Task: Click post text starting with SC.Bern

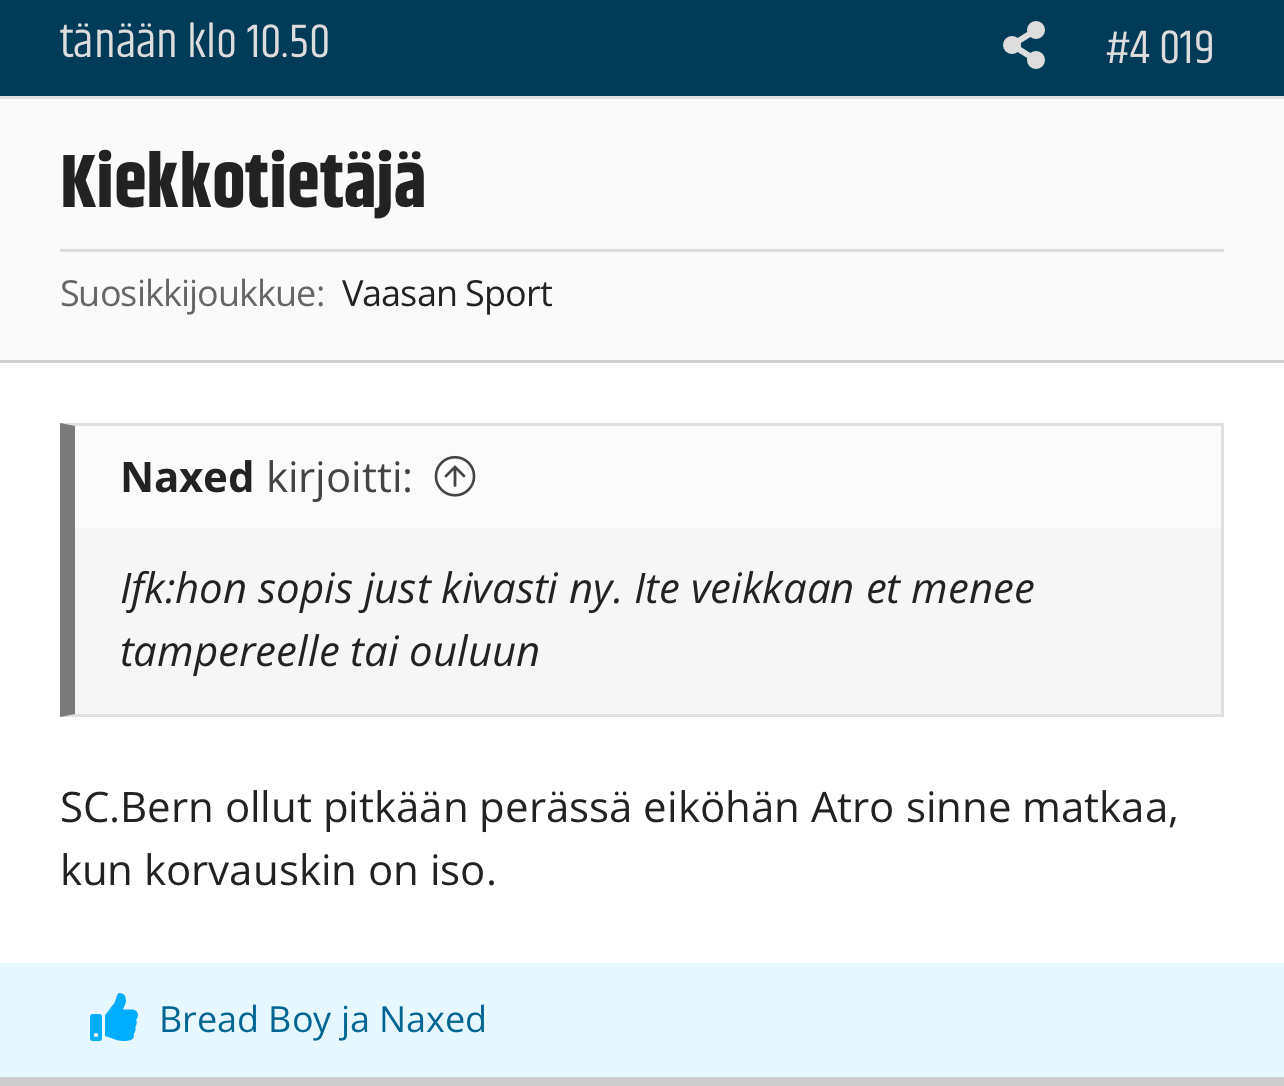Action: coord(618,807)
